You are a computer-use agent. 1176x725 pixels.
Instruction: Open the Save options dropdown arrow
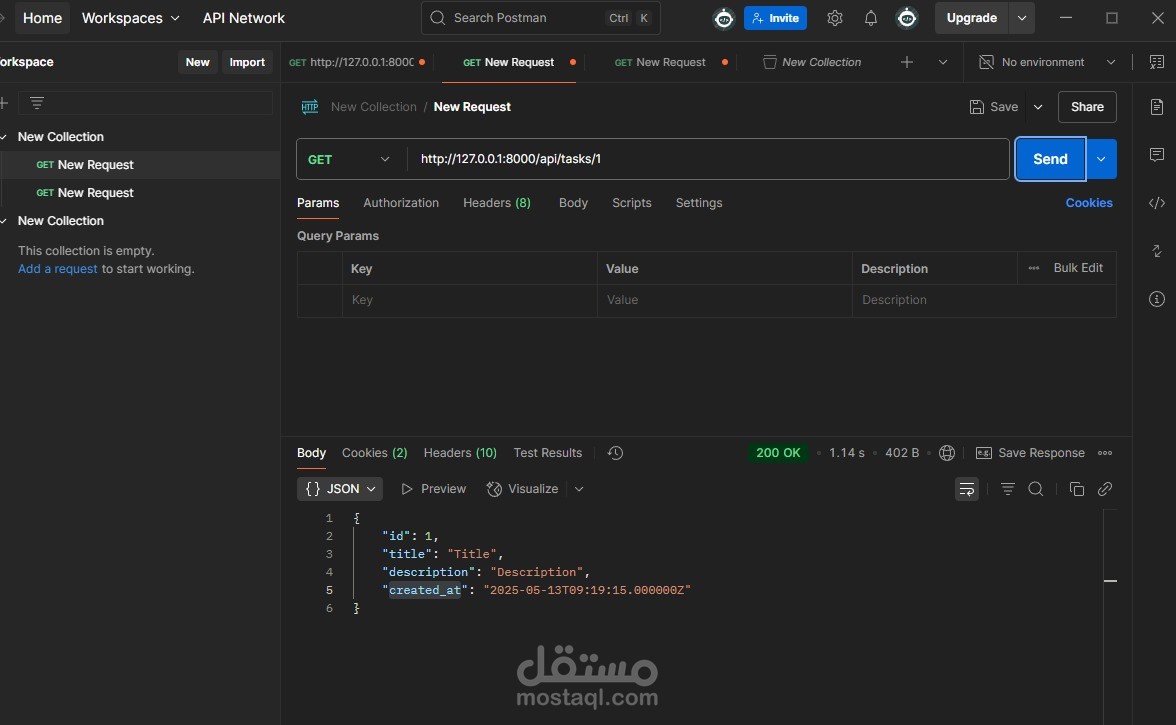tap(1038, 107)
